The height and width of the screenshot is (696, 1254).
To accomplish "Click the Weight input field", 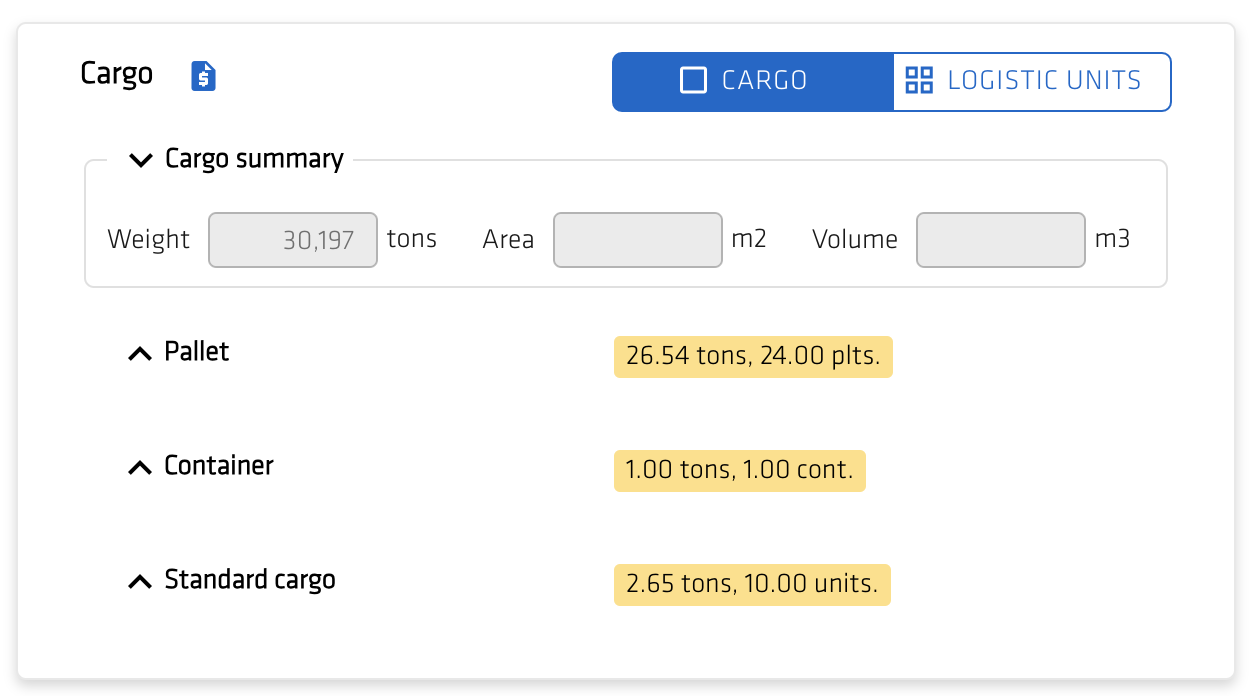I will (x=293, y=240).
